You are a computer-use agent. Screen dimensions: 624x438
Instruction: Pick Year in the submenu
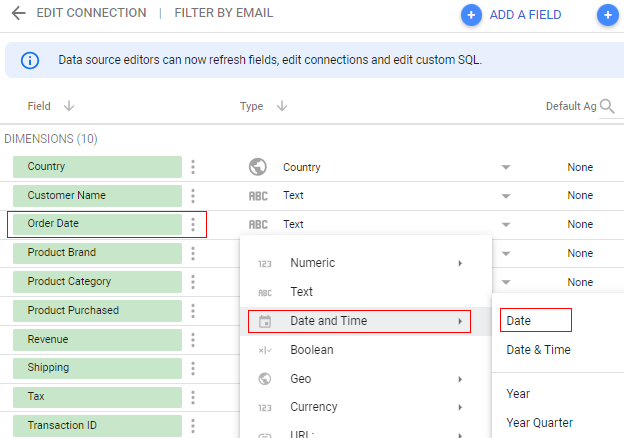point(518,394)
